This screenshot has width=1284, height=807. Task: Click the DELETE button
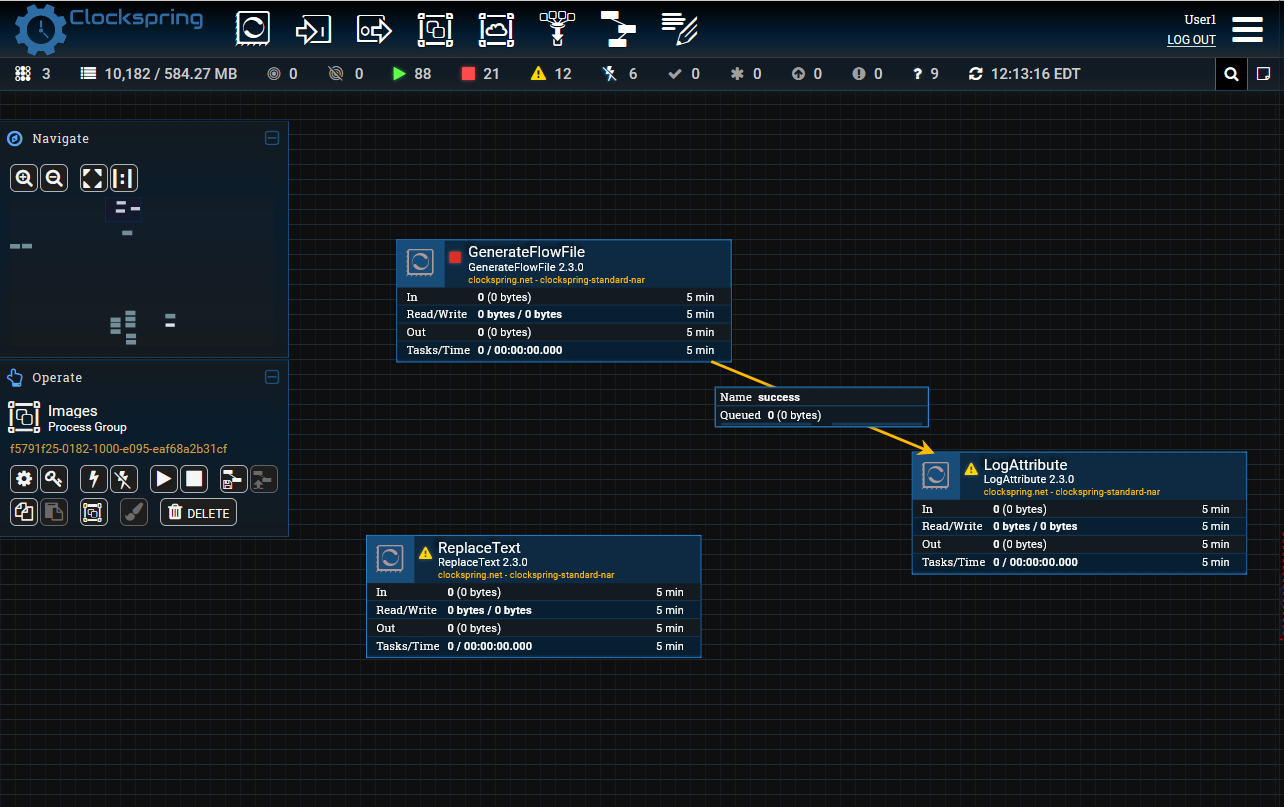coord(199,512)
